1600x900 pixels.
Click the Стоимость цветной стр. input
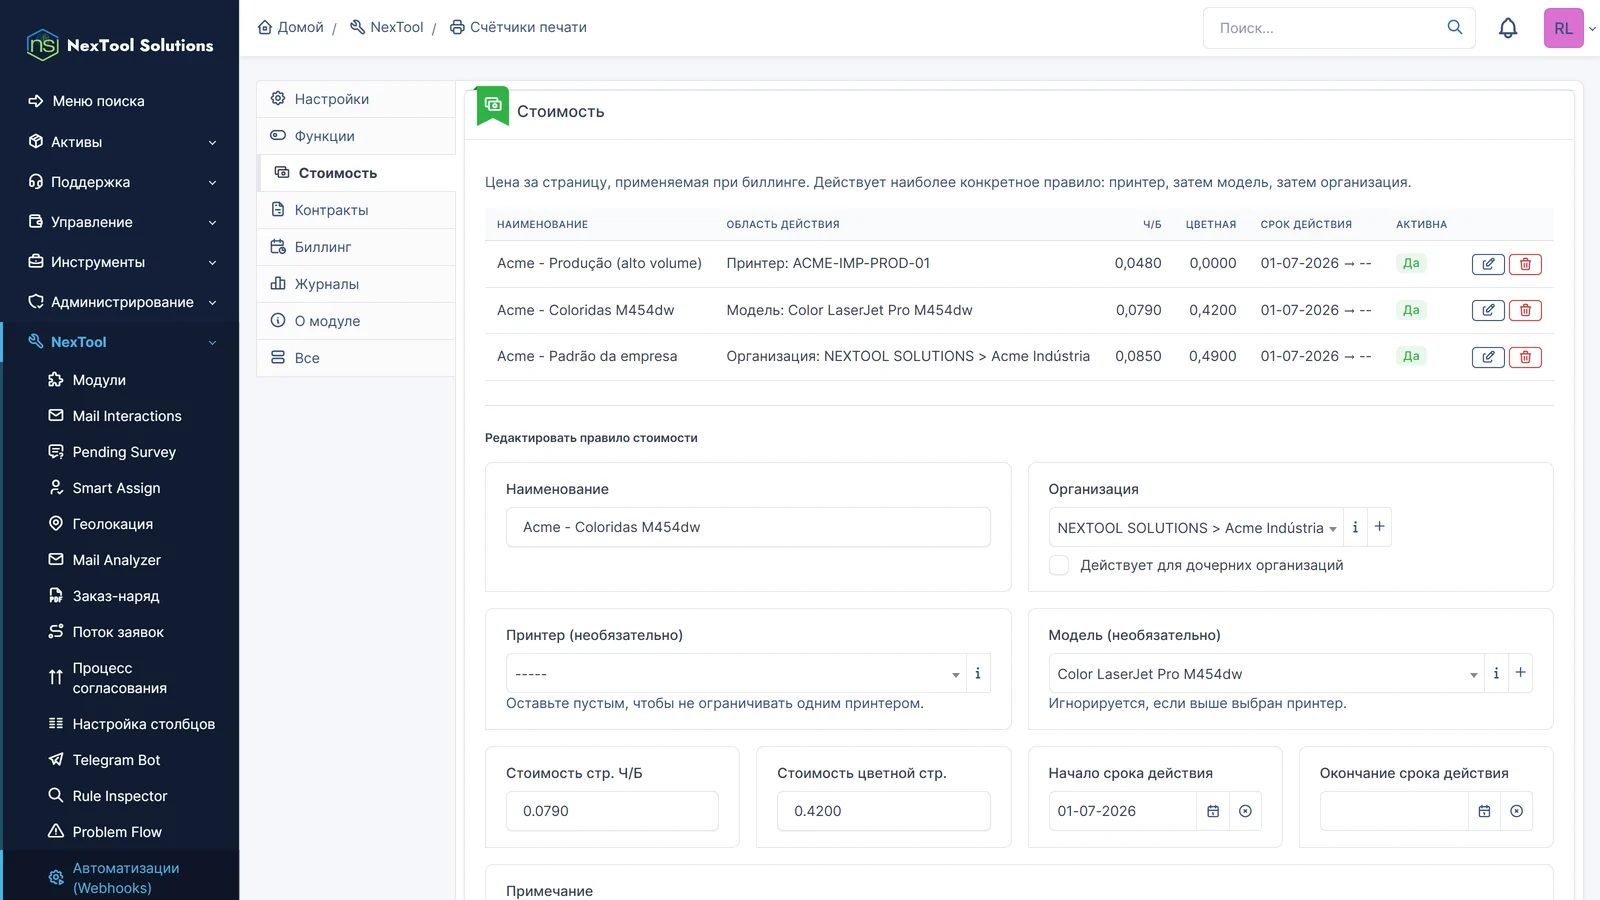884,811
